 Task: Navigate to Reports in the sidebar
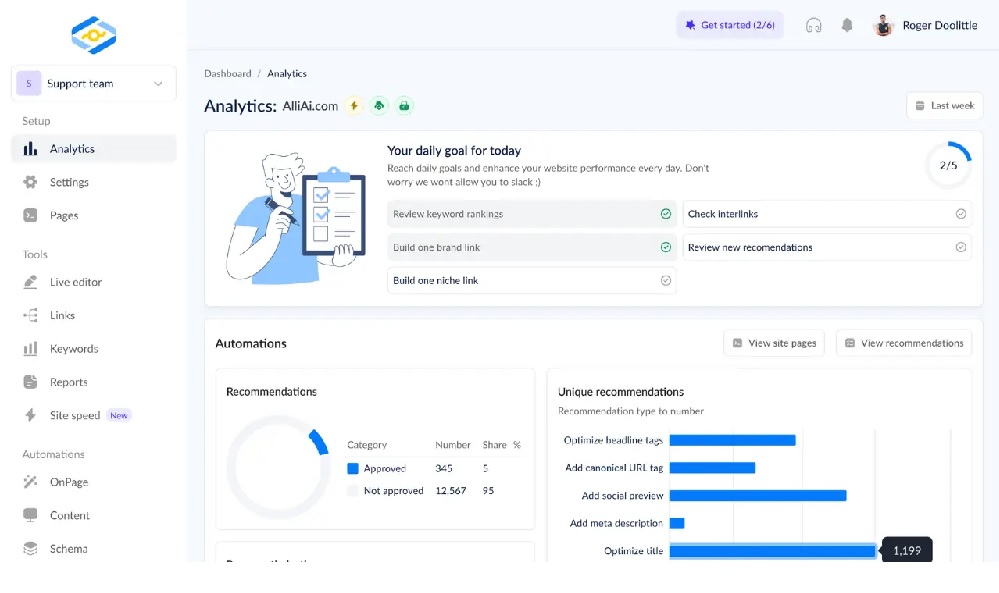tap(68, 382)
